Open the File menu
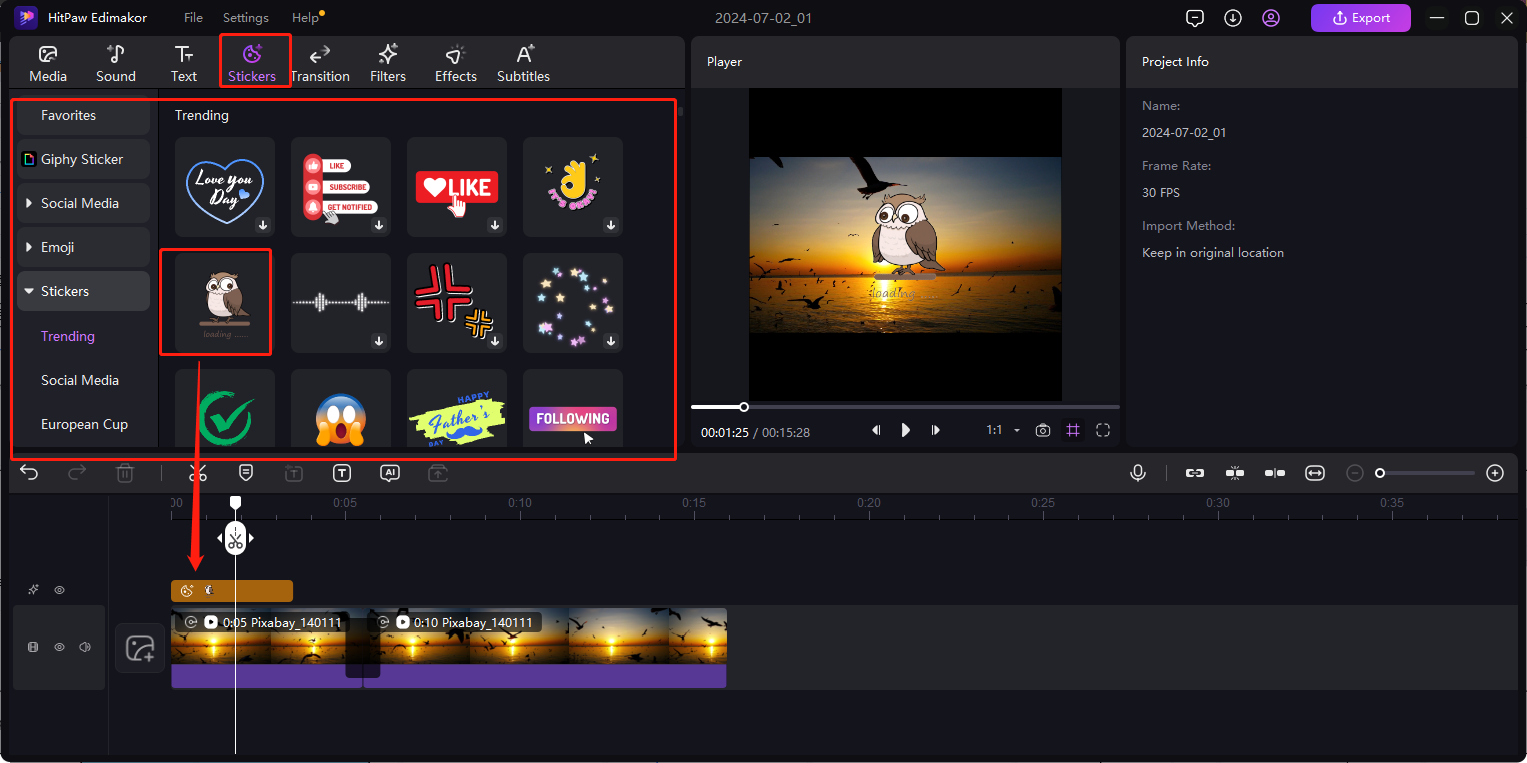The height and width of the screenshot is (763, 1527). (x=193, y=18)
